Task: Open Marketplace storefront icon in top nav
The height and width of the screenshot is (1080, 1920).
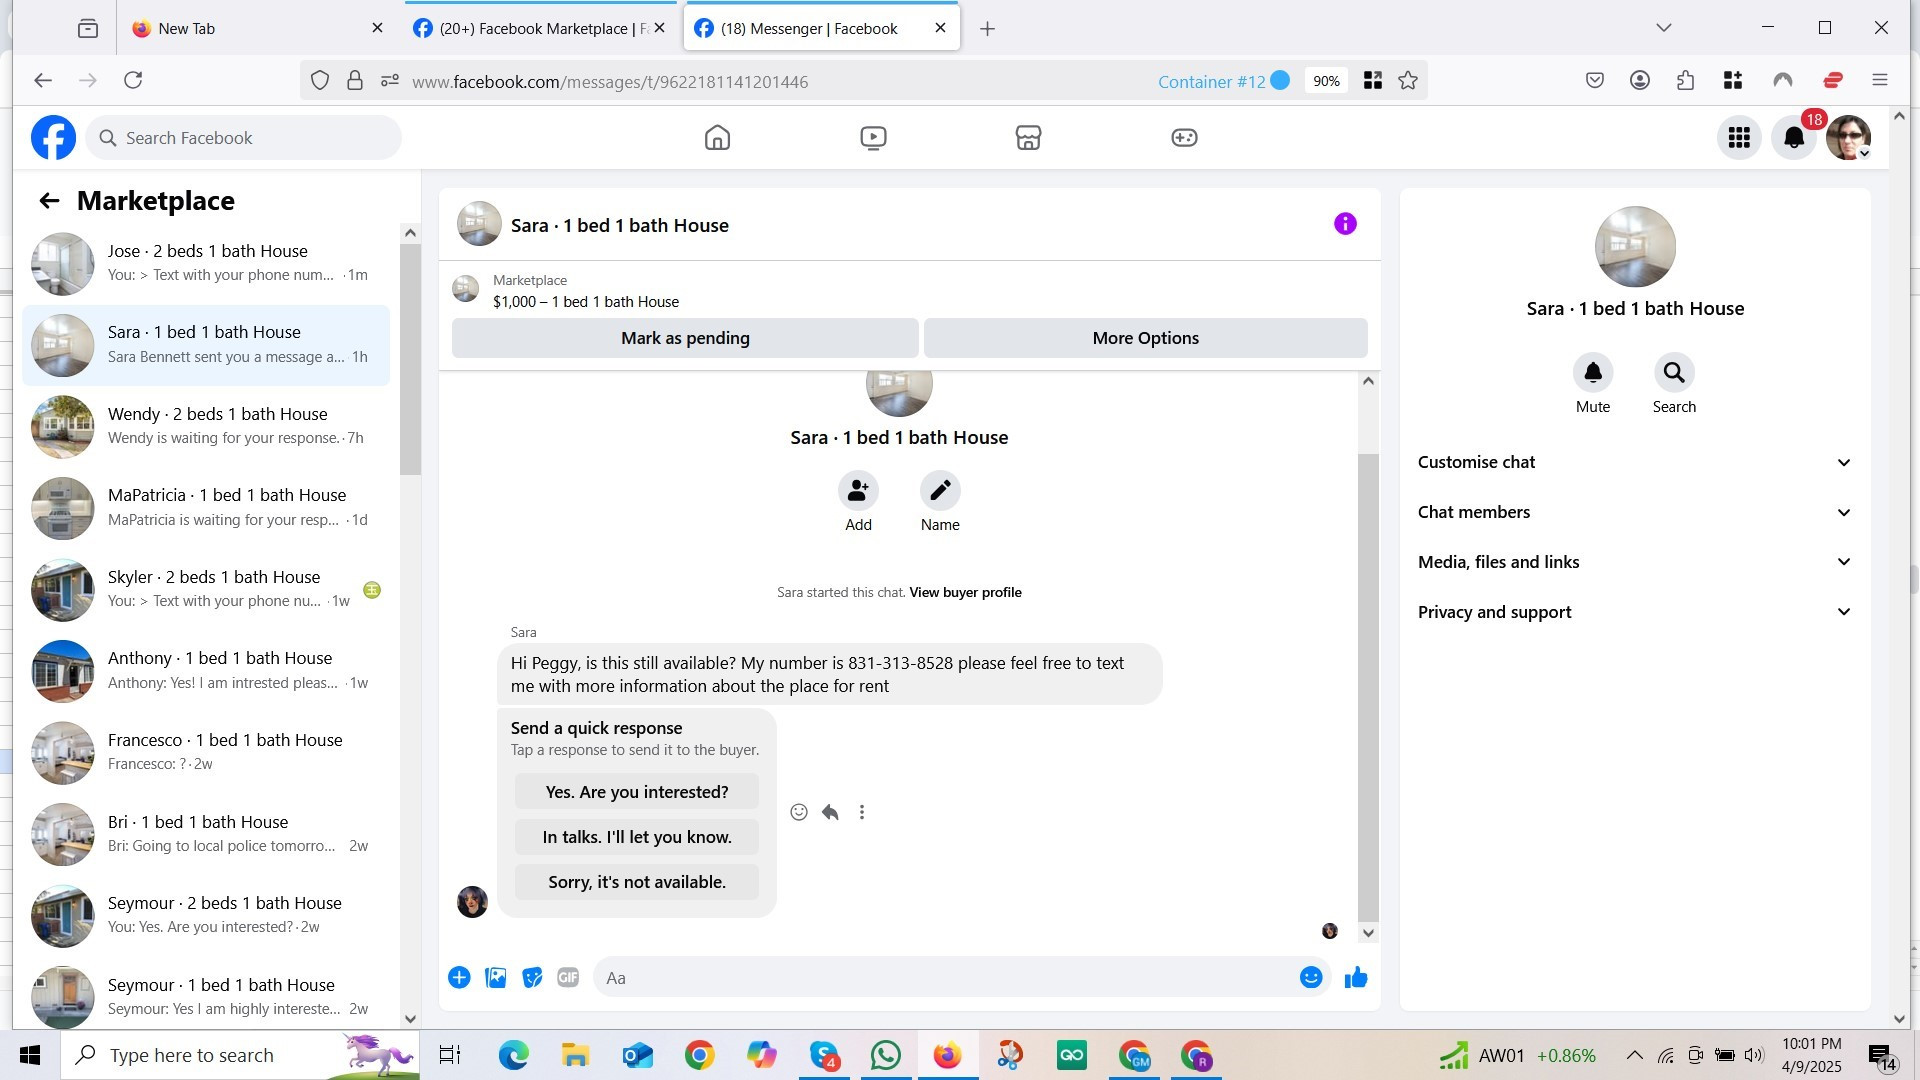Action: pyautogui.click(x=1028, y=138)
